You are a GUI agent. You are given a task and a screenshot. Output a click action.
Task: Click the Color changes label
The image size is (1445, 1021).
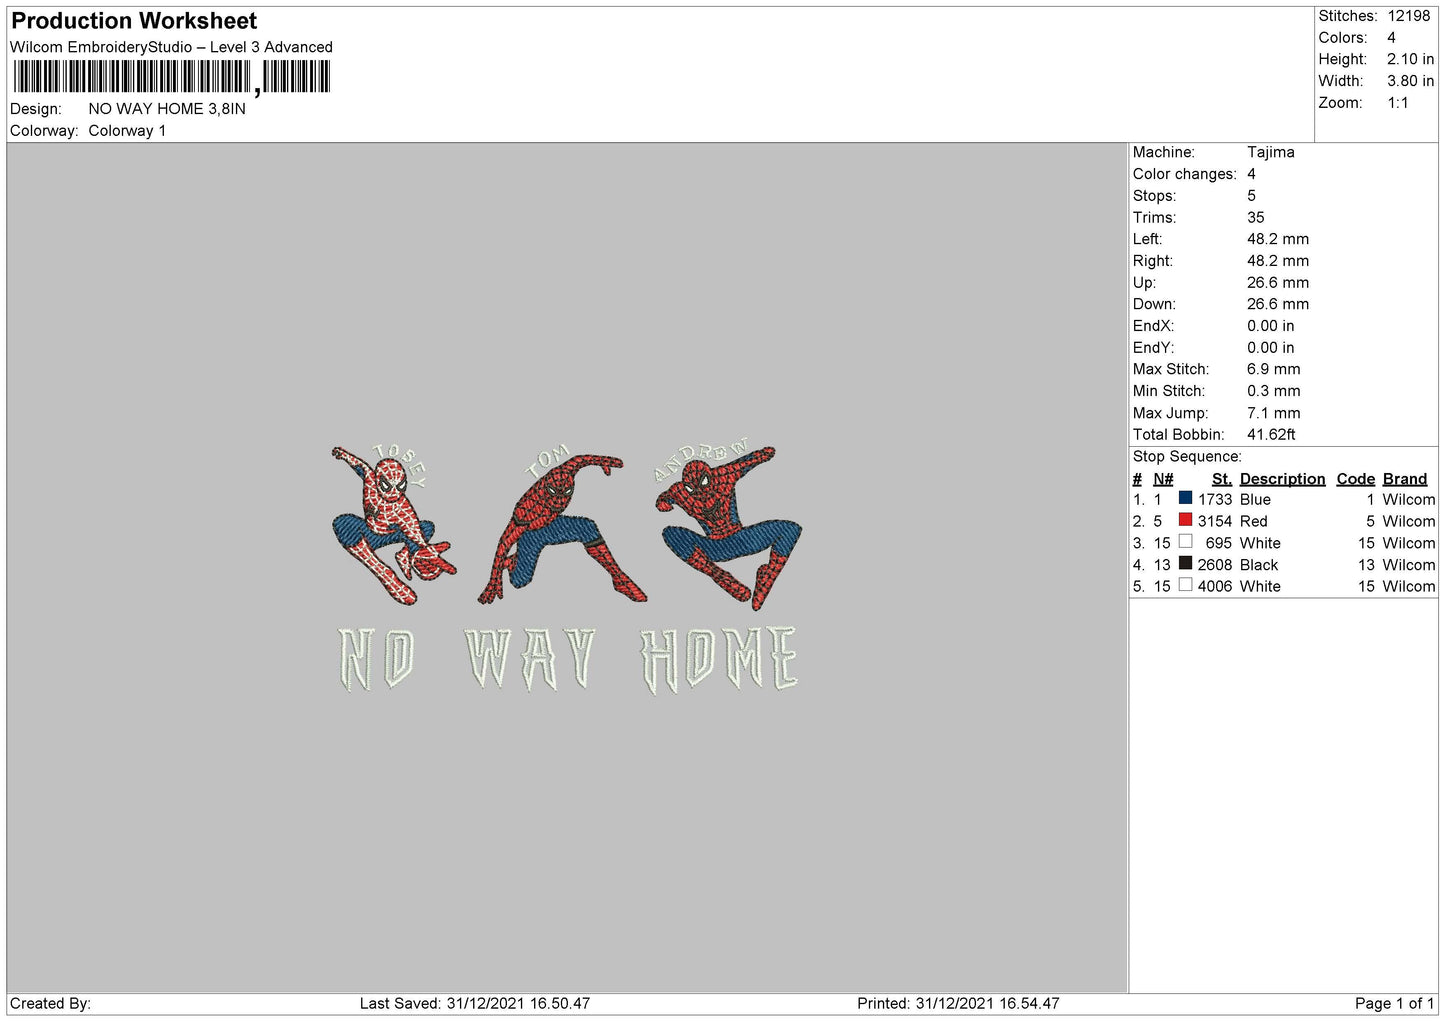(1184, 174)
